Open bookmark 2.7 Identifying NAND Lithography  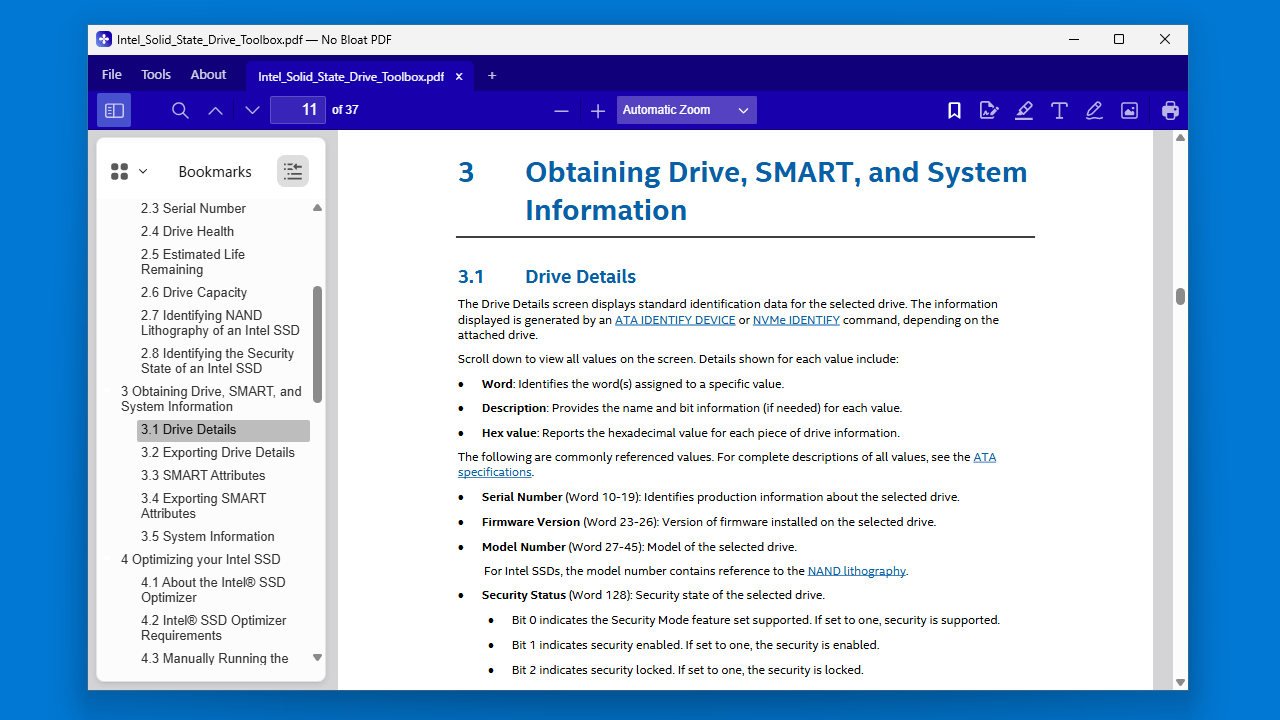(x=220, y=323)
